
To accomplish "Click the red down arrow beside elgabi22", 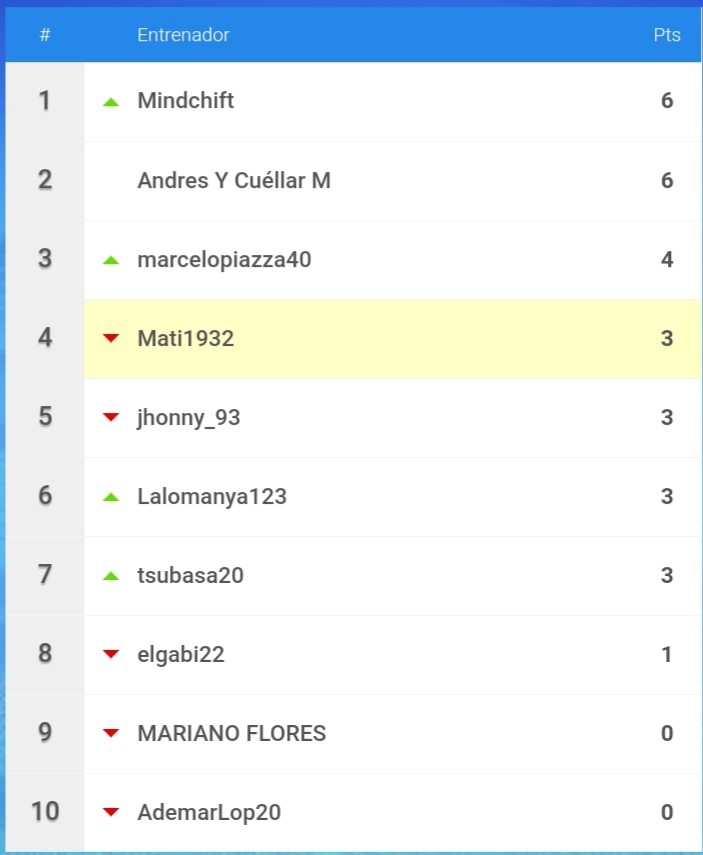I will 111,654.
